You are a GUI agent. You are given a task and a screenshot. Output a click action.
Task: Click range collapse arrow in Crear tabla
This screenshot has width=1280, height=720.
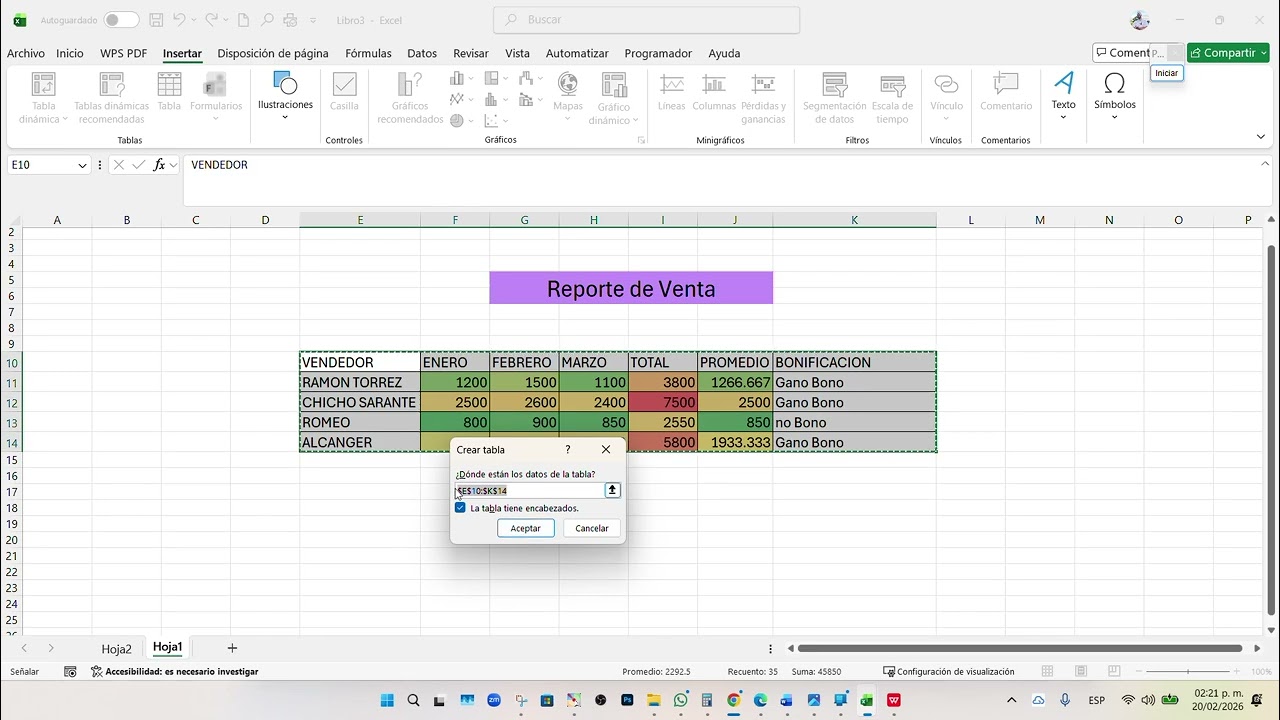(x=612, y=490)
